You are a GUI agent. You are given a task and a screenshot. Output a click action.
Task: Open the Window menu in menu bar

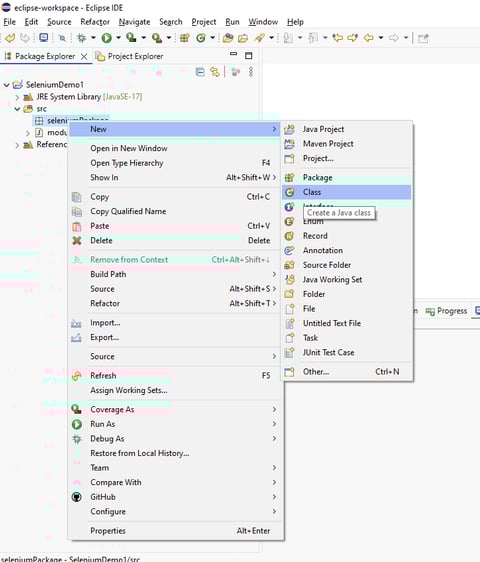coord(263,22)
